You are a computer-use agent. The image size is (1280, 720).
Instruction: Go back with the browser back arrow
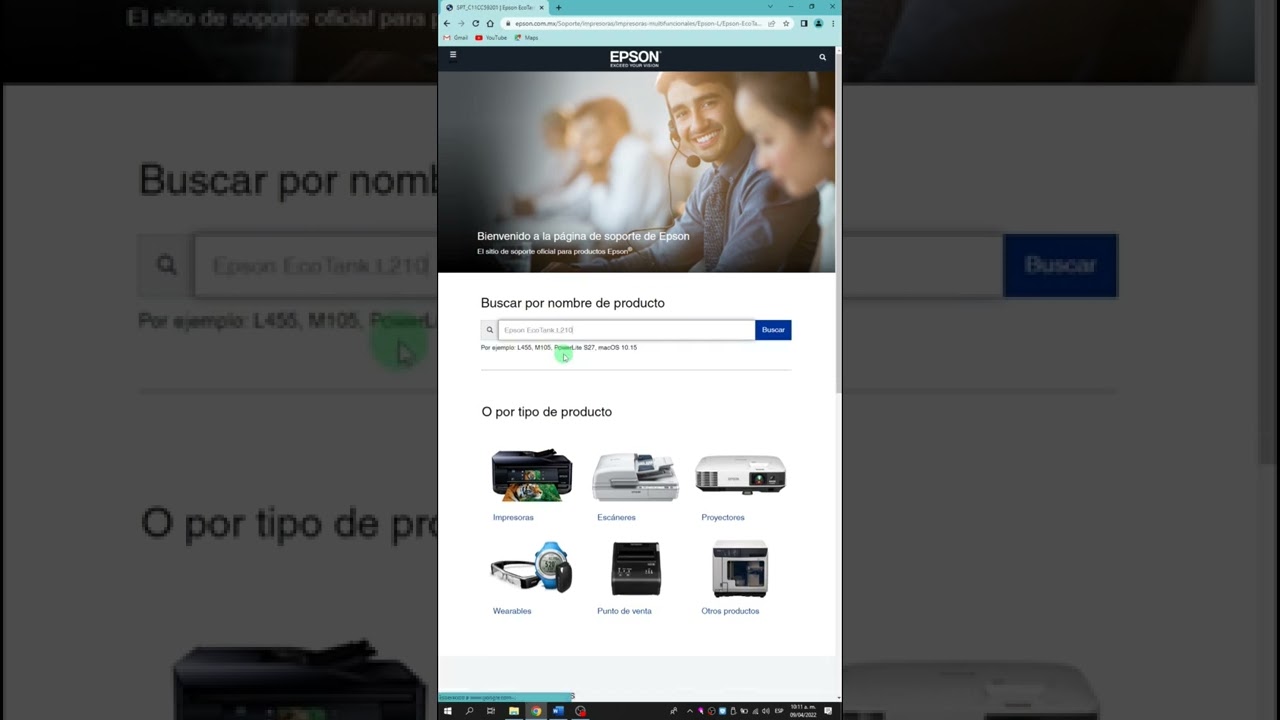[447, 23]
